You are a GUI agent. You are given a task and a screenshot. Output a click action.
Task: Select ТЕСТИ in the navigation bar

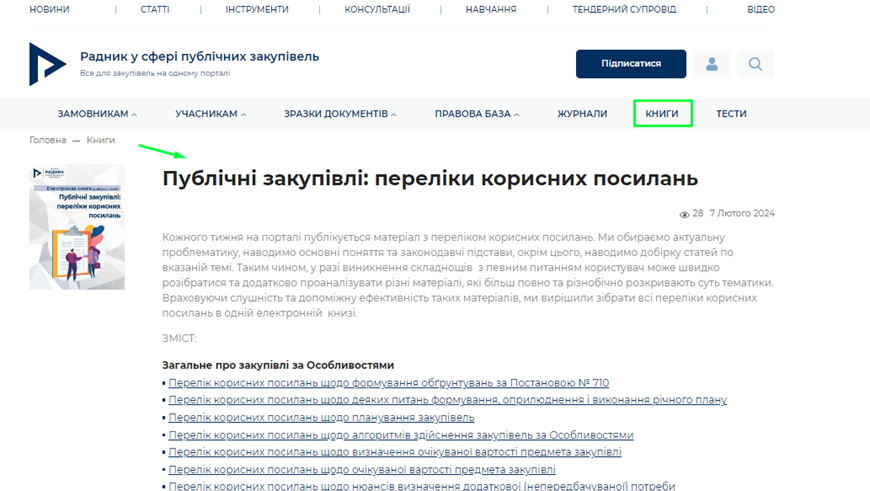click(x=731, y=114)
